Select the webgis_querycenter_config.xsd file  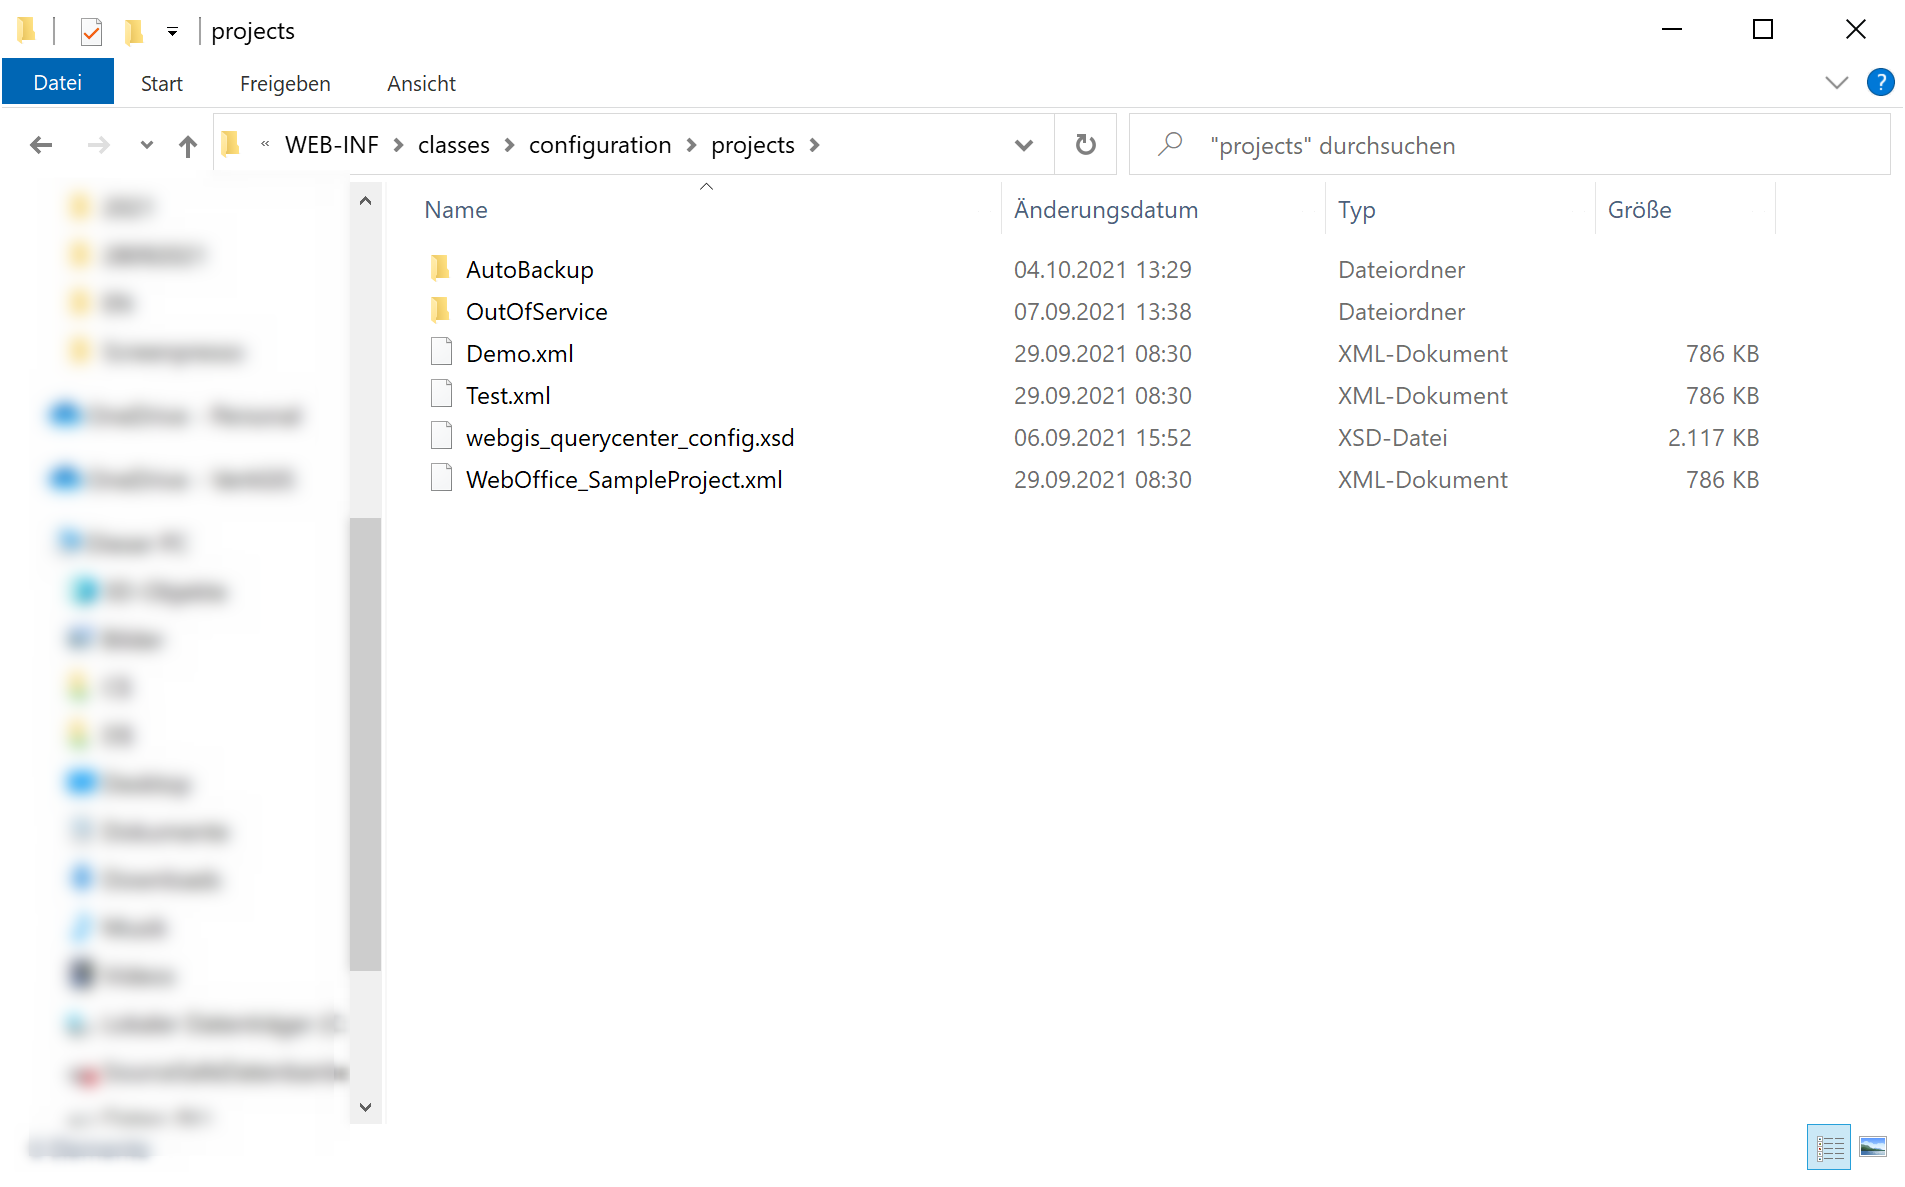630,437
